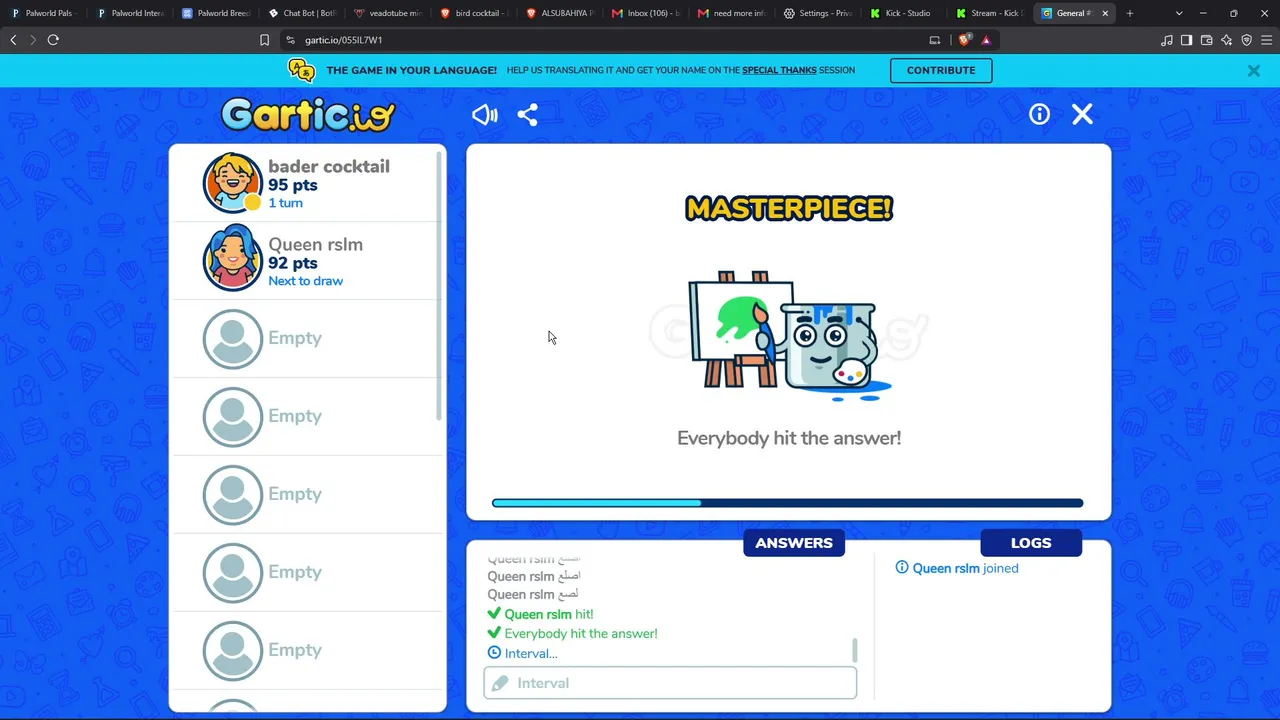Click player name bader cocktail
Viewport: 1280px width, 720px height.
point(329,167)
